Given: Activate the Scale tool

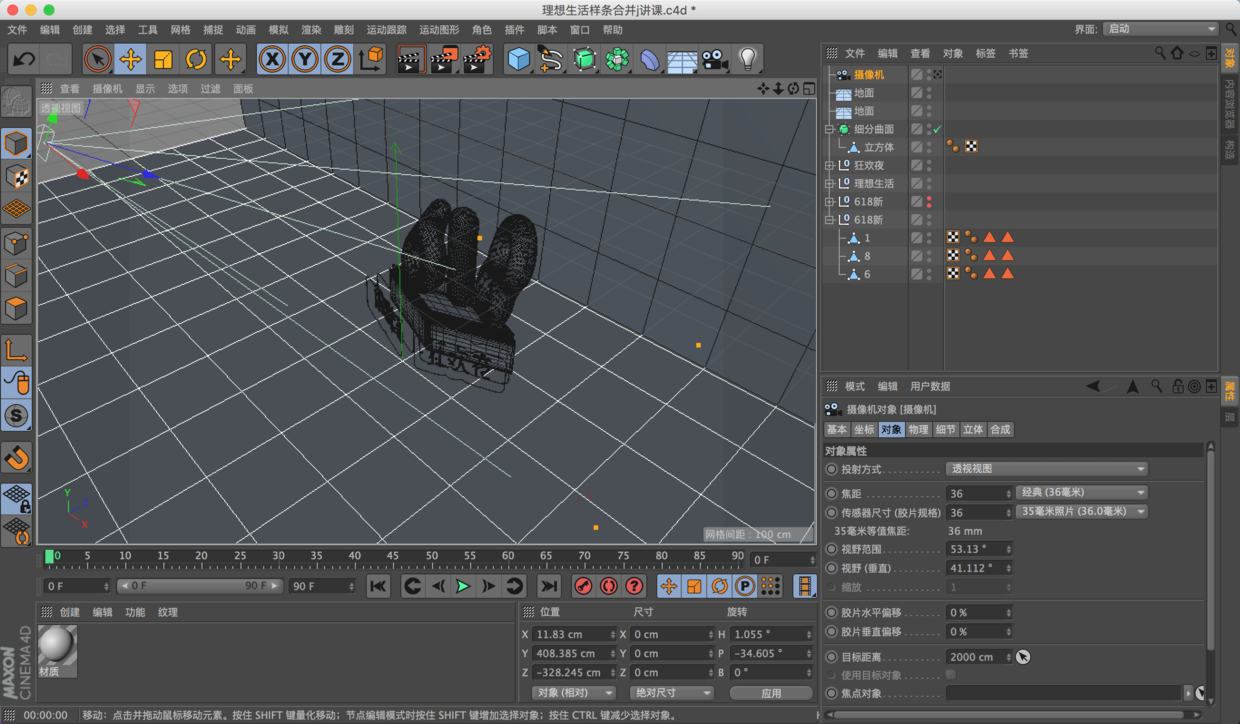Looking at the screenshot, I should click(163, 59).
